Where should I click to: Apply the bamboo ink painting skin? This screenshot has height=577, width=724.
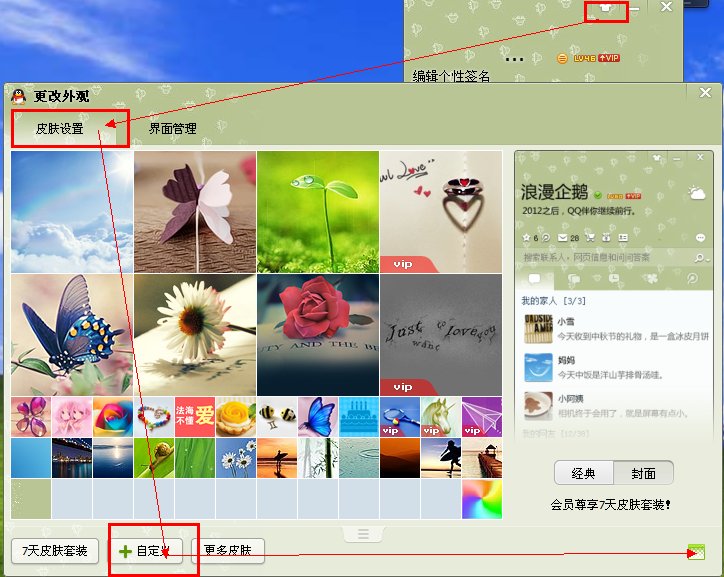(318, 458)
